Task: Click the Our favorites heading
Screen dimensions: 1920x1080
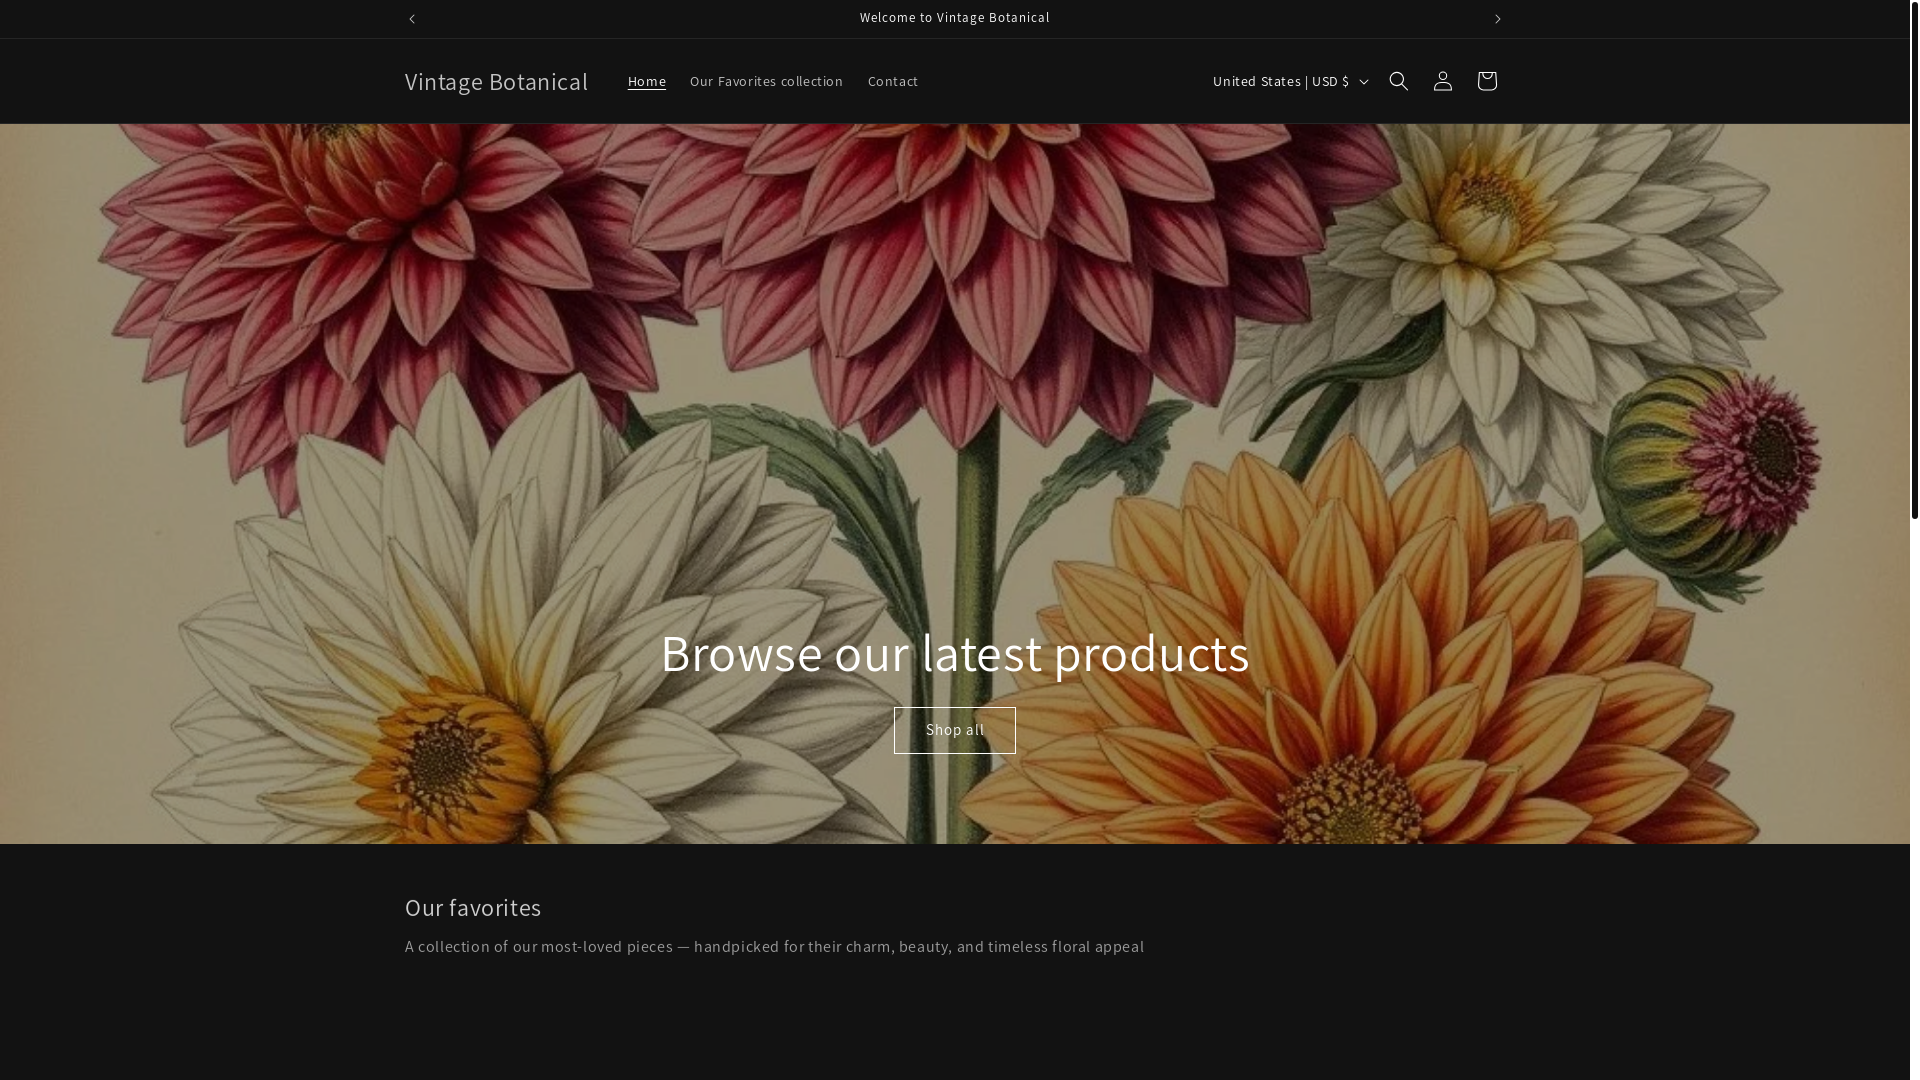Action: 473,907
